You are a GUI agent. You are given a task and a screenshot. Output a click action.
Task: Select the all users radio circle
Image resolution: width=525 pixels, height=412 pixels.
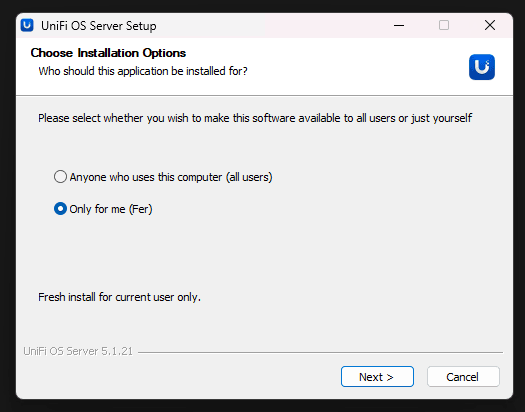tap(60, 177)
